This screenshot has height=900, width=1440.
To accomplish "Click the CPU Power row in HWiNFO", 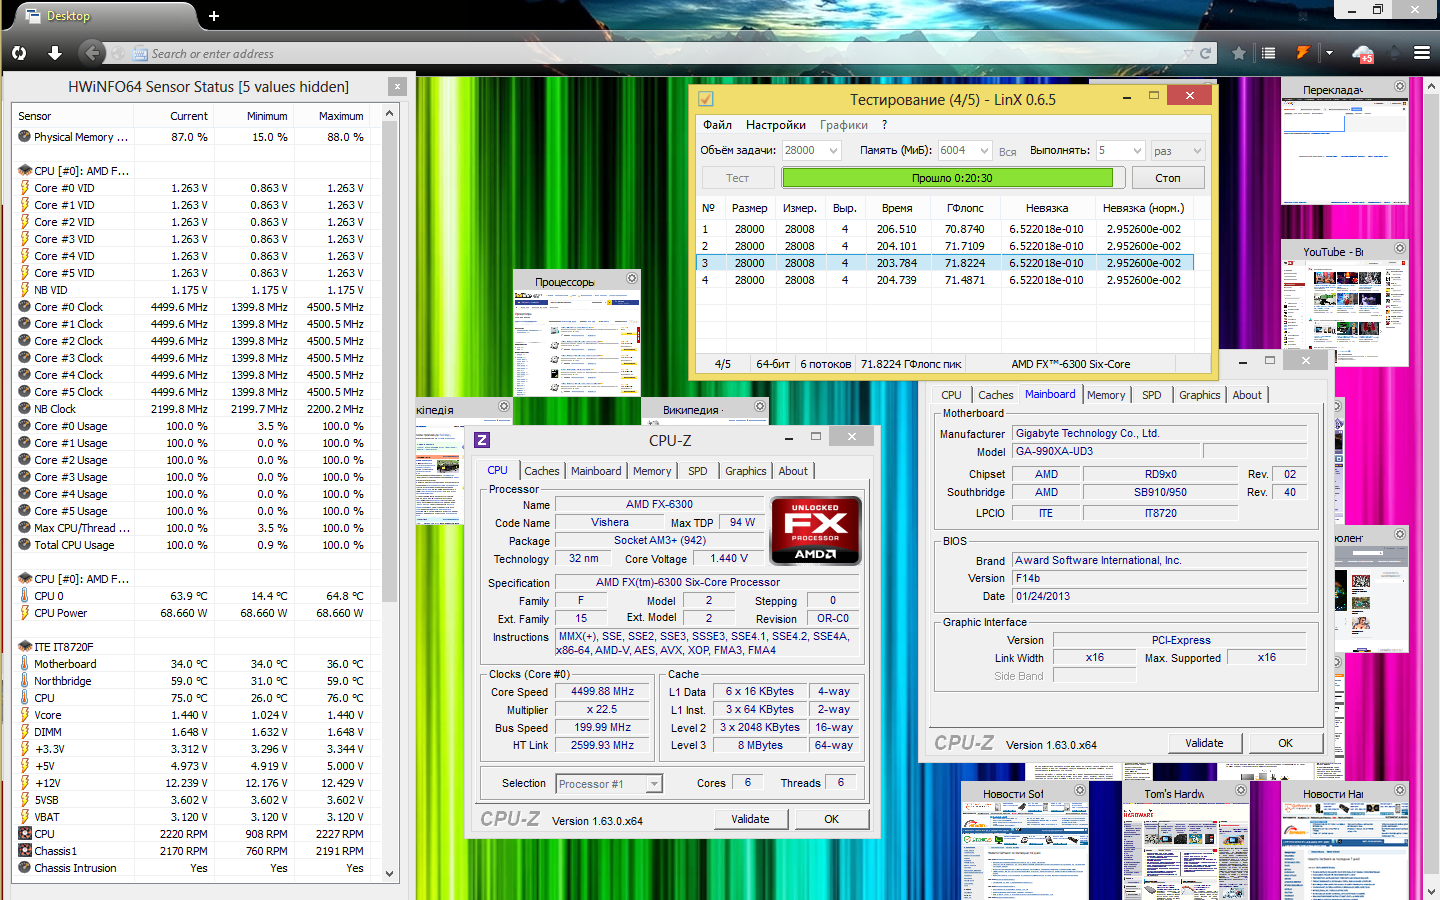I will tap(194, 613).
